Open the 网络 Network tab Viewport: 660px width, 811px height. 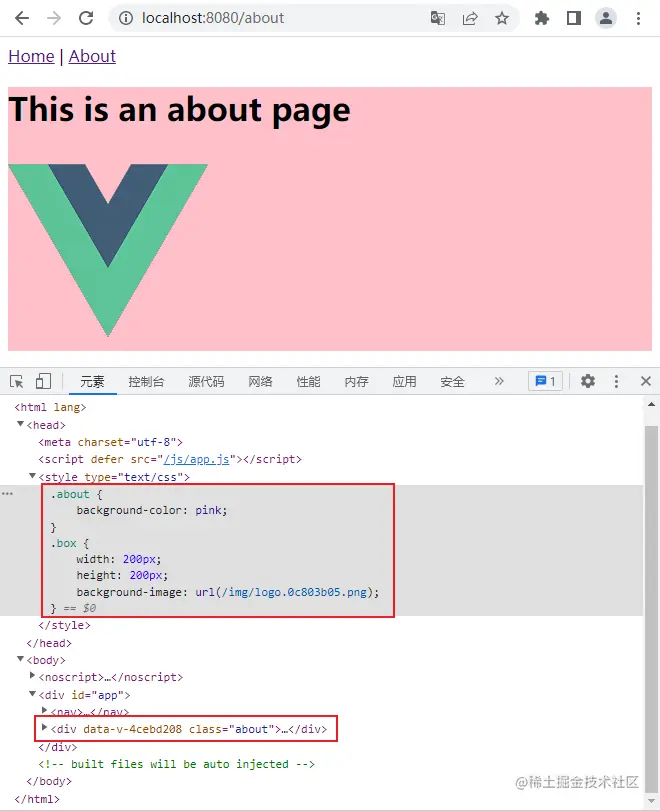tap(260, 382)
